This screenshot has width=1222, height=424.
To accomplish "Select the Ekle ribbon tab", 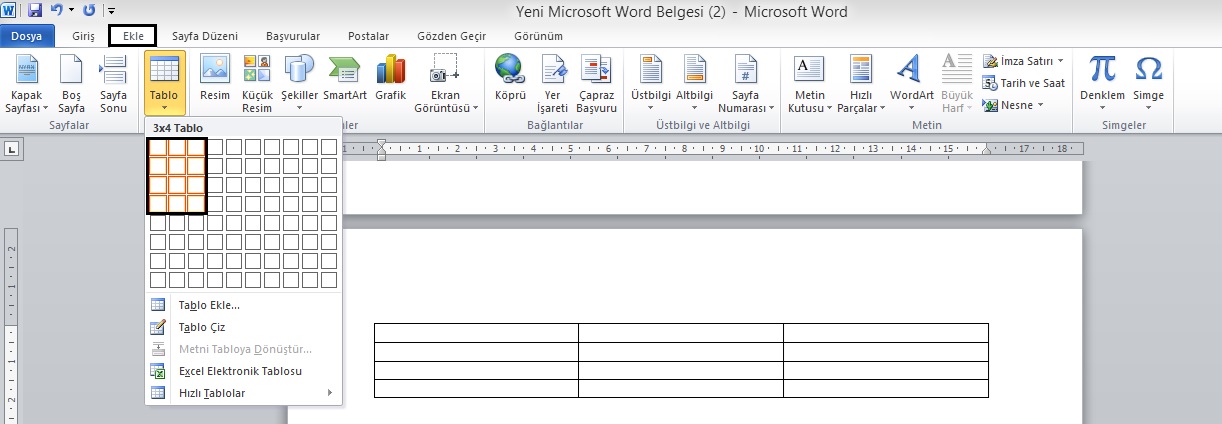I will (133, 36).
